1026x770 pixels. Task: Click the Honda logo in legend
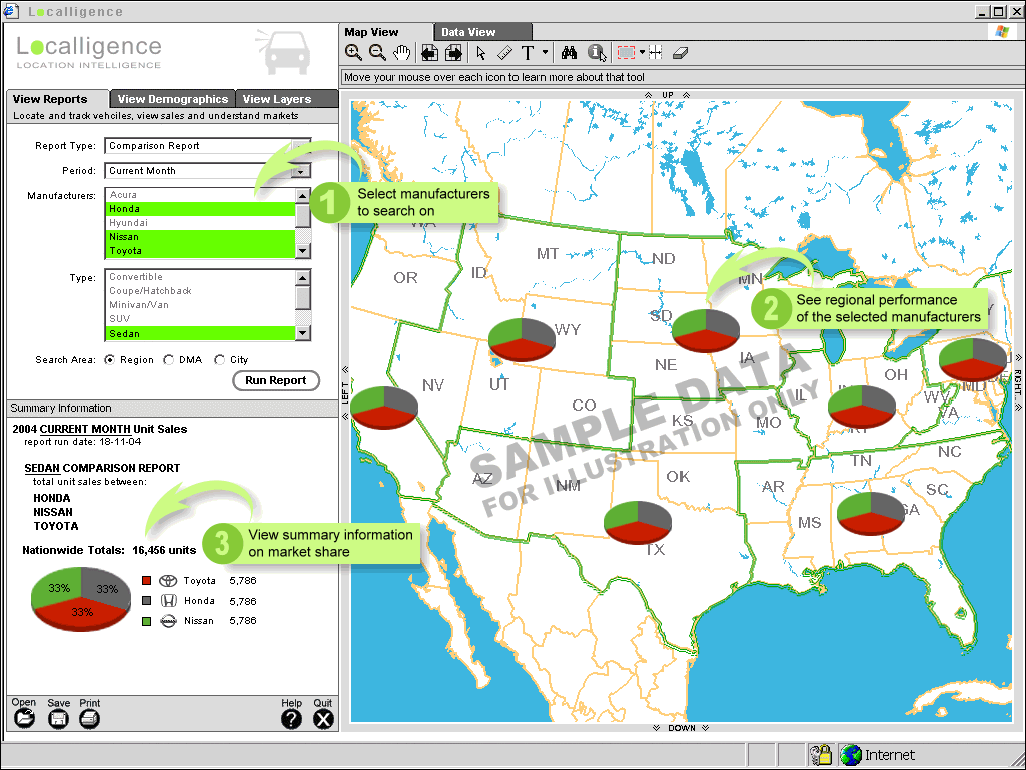(169, 601)
